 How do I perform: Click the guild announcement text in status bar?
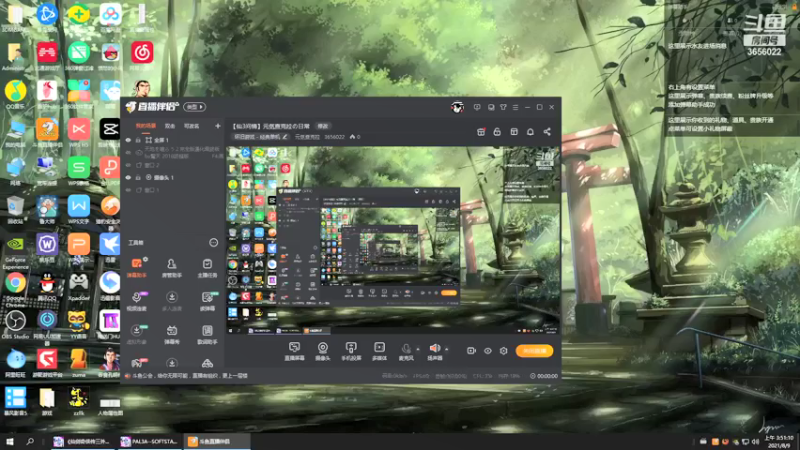tap(190, 376)
